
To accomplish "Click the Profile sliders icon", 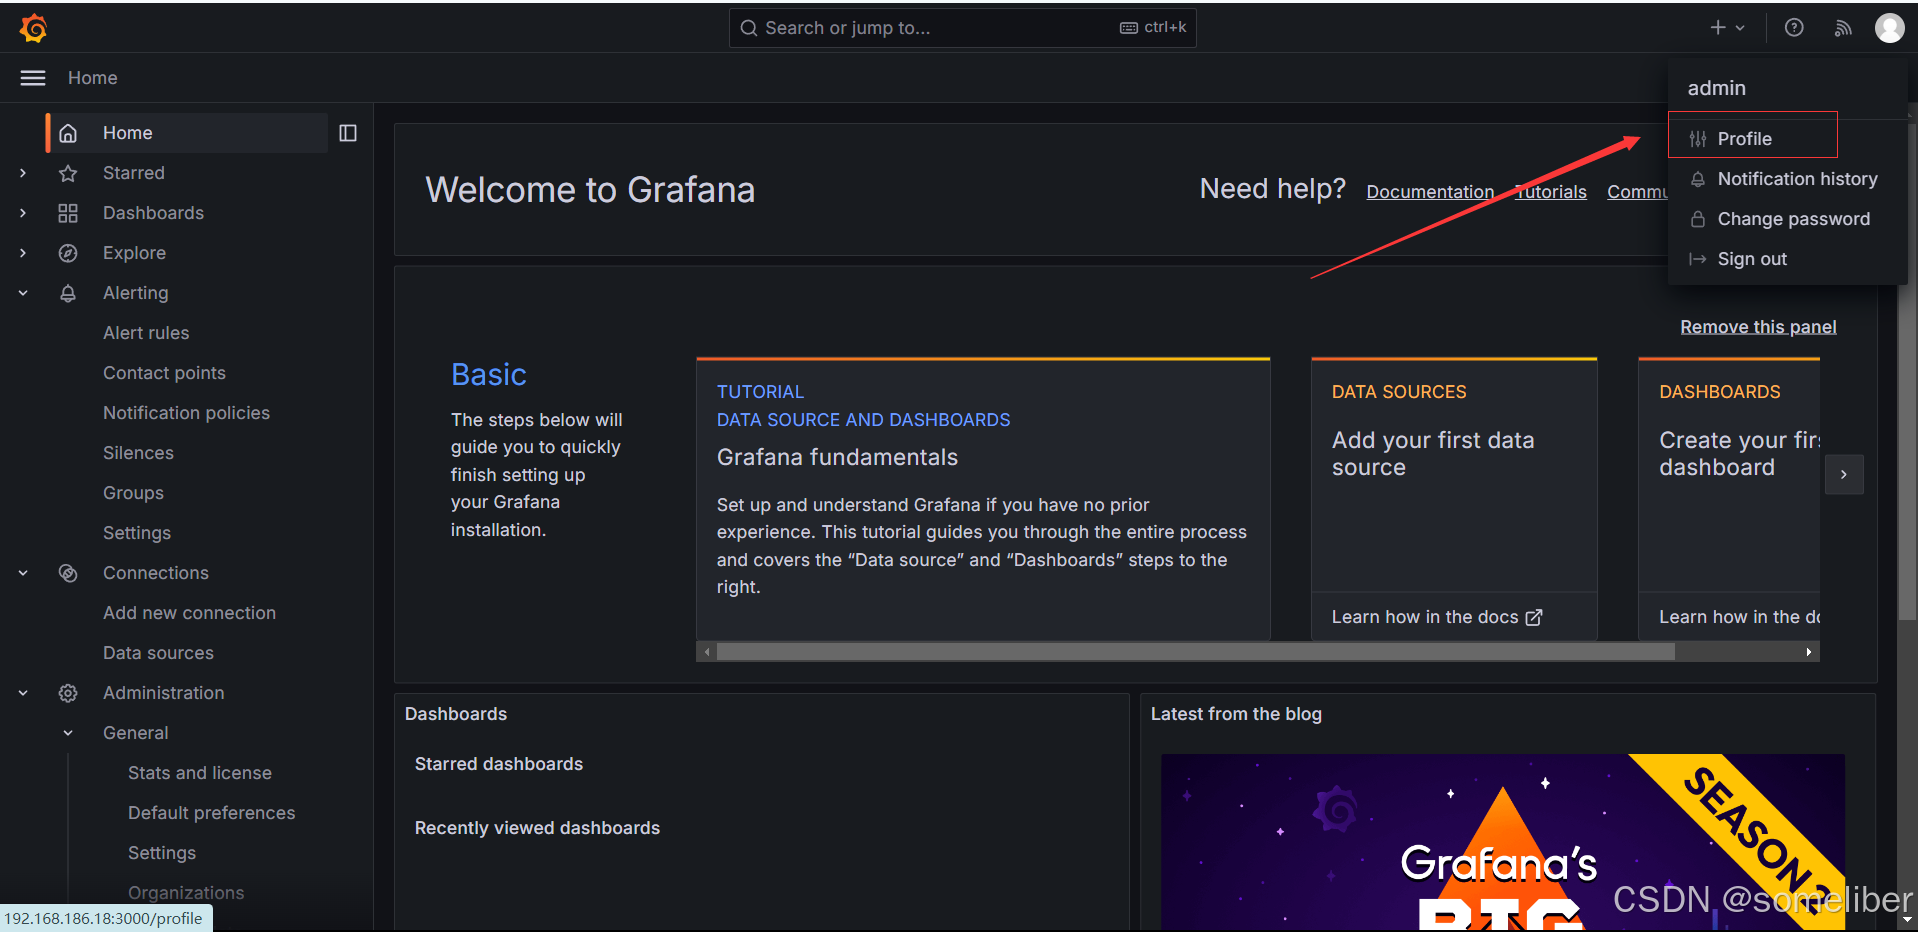I will pos(1698,139).
